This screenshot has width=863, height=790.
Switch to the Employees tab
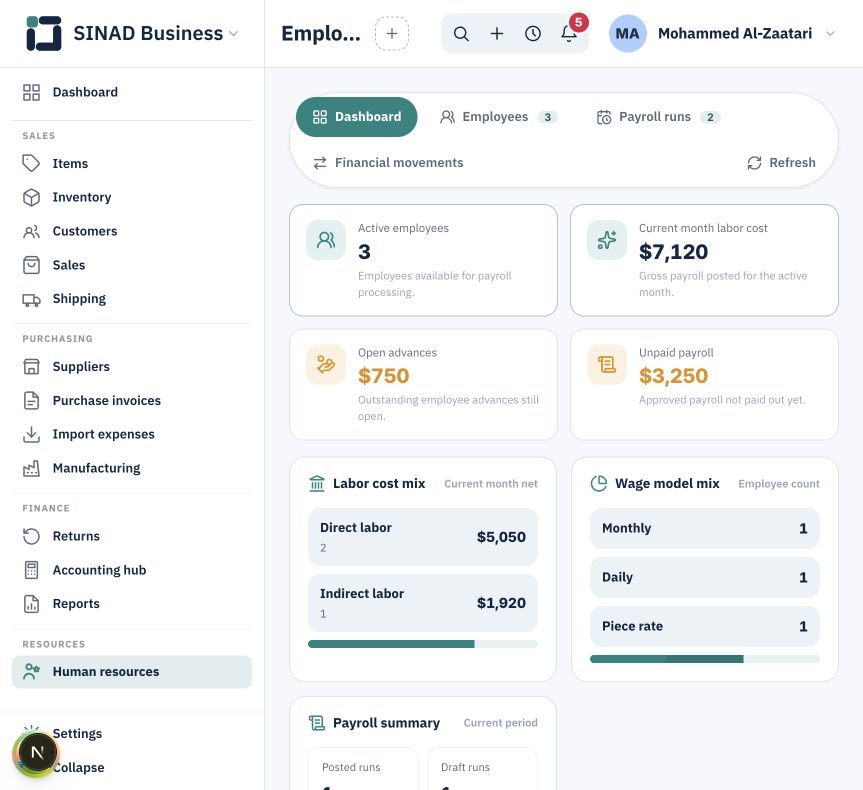499,117
